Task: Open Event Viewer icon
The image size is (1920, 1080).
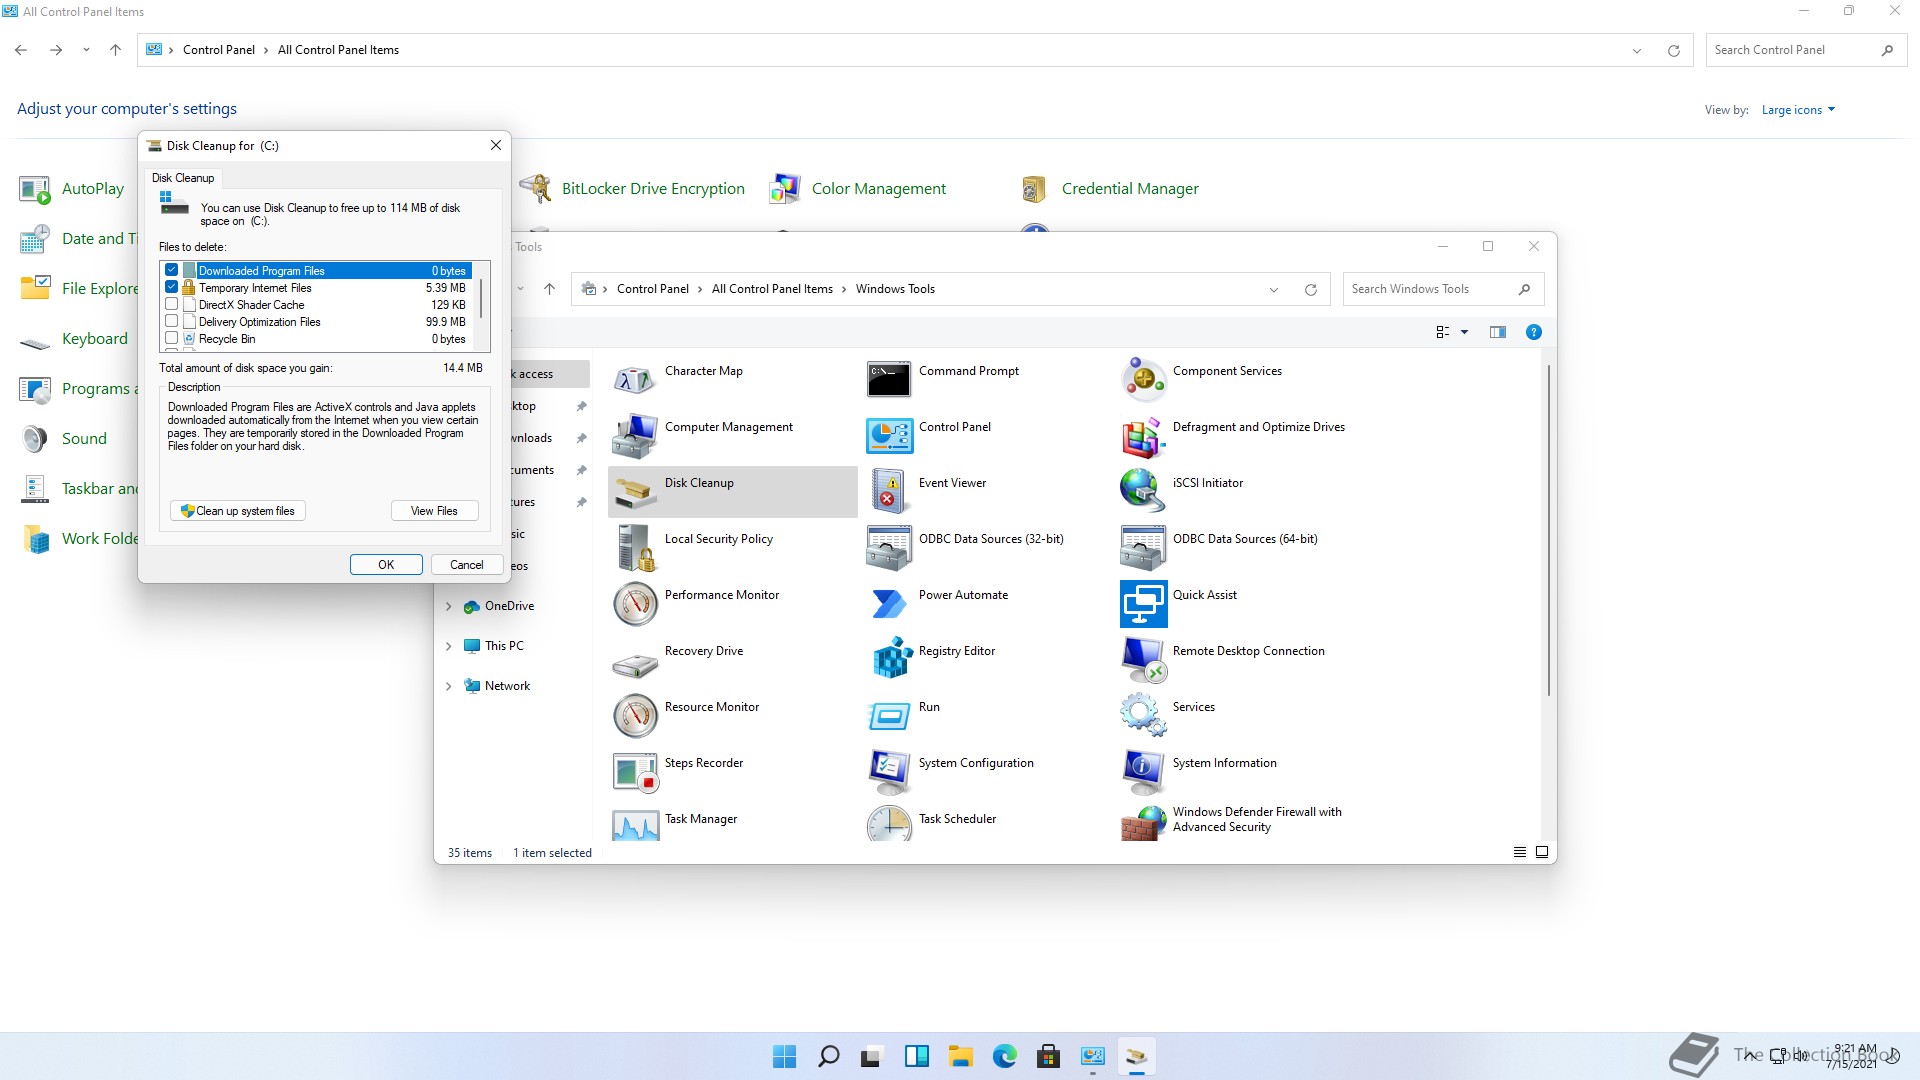Action: [889, 492]
